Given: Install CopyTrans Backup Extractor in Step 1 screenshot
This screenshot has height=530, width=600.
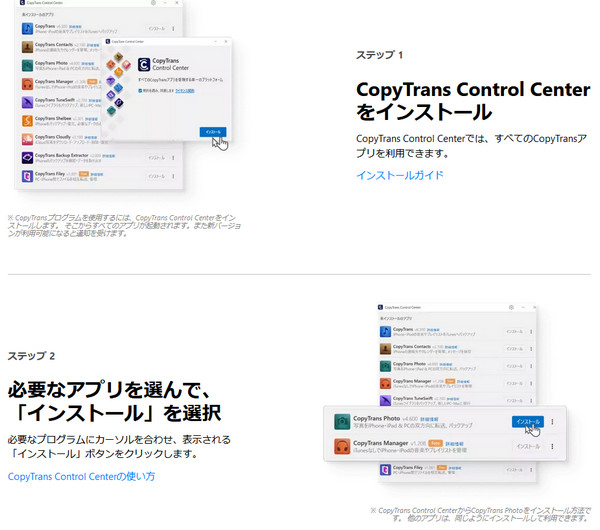Looking at the screenshot, I should [x=157, y=158].
